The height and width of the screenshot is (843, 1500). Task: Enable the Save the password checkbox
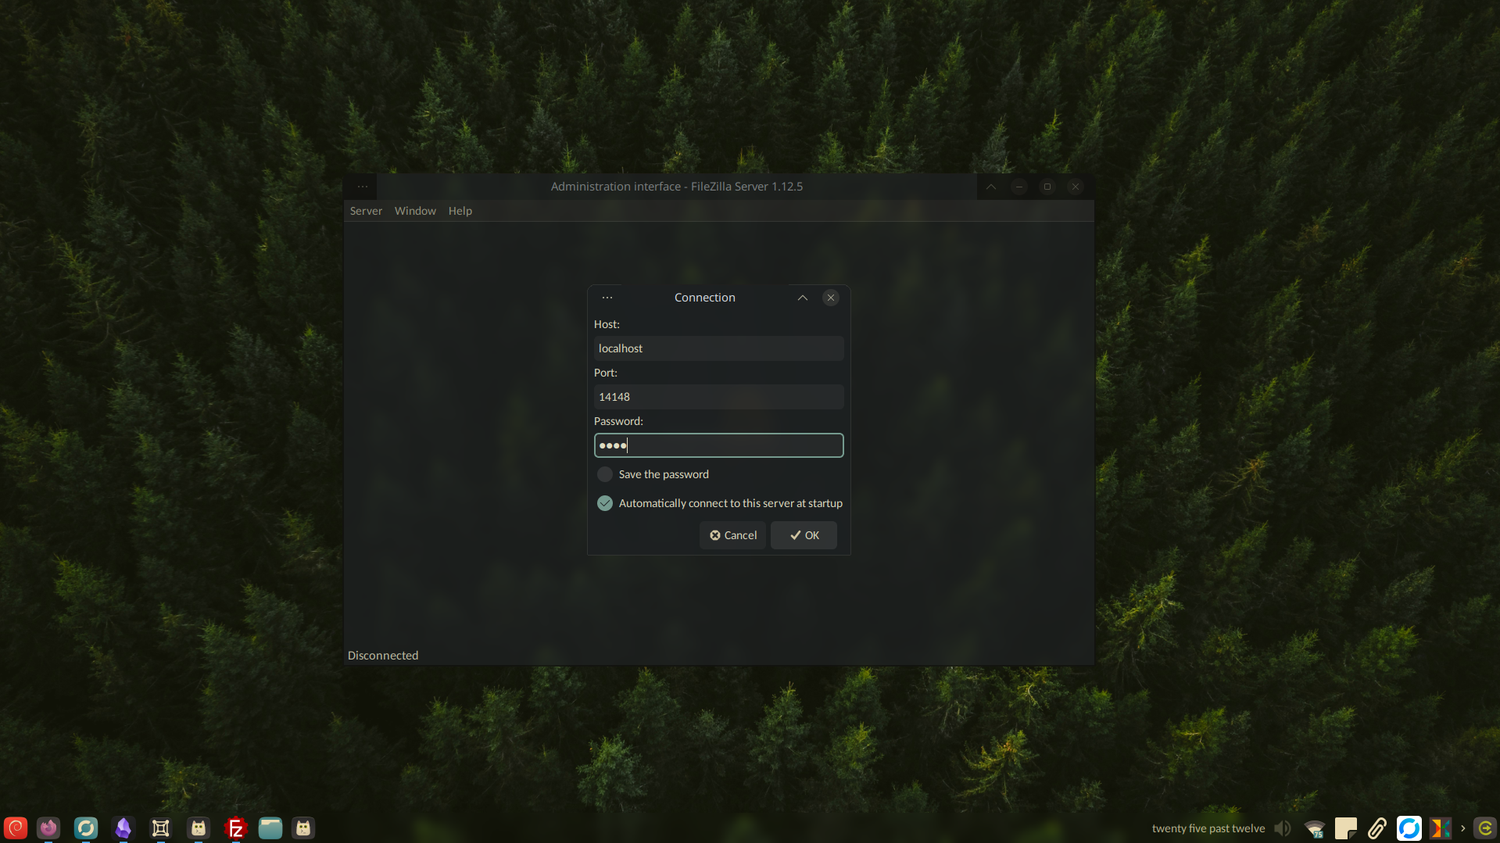pyautogui.click(x=605, y=474)
